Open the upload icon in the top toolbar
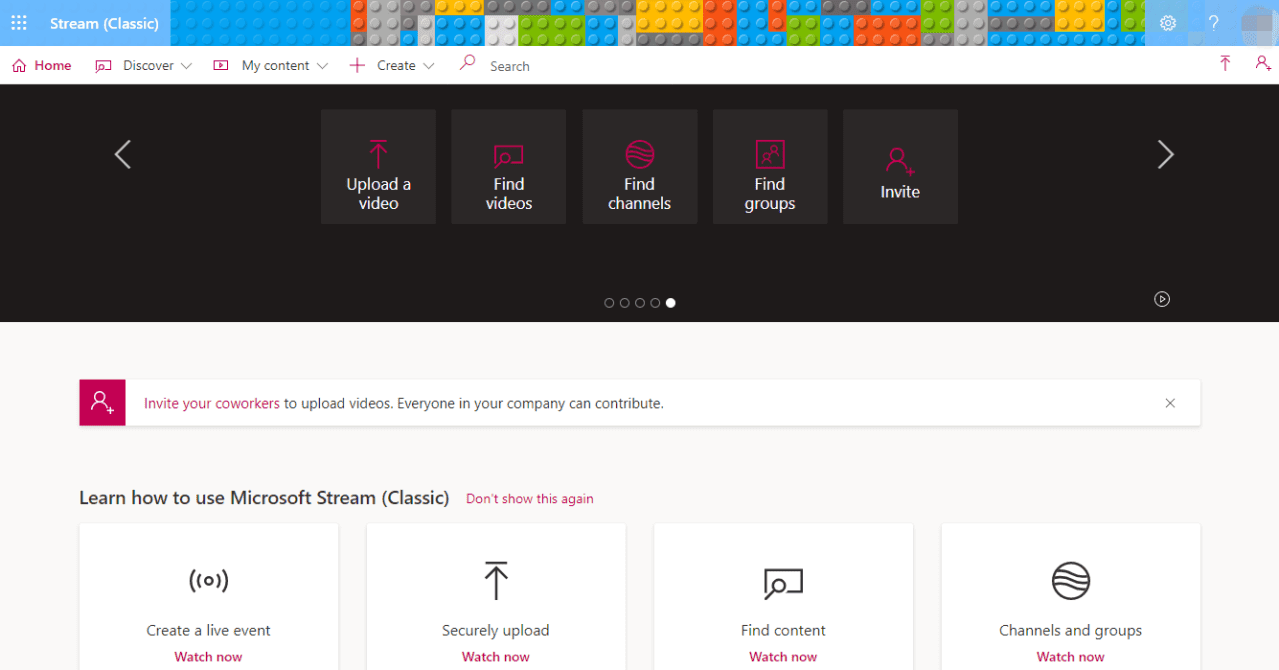Viewport: 1279px width, 670px height. coord(1224,63)
